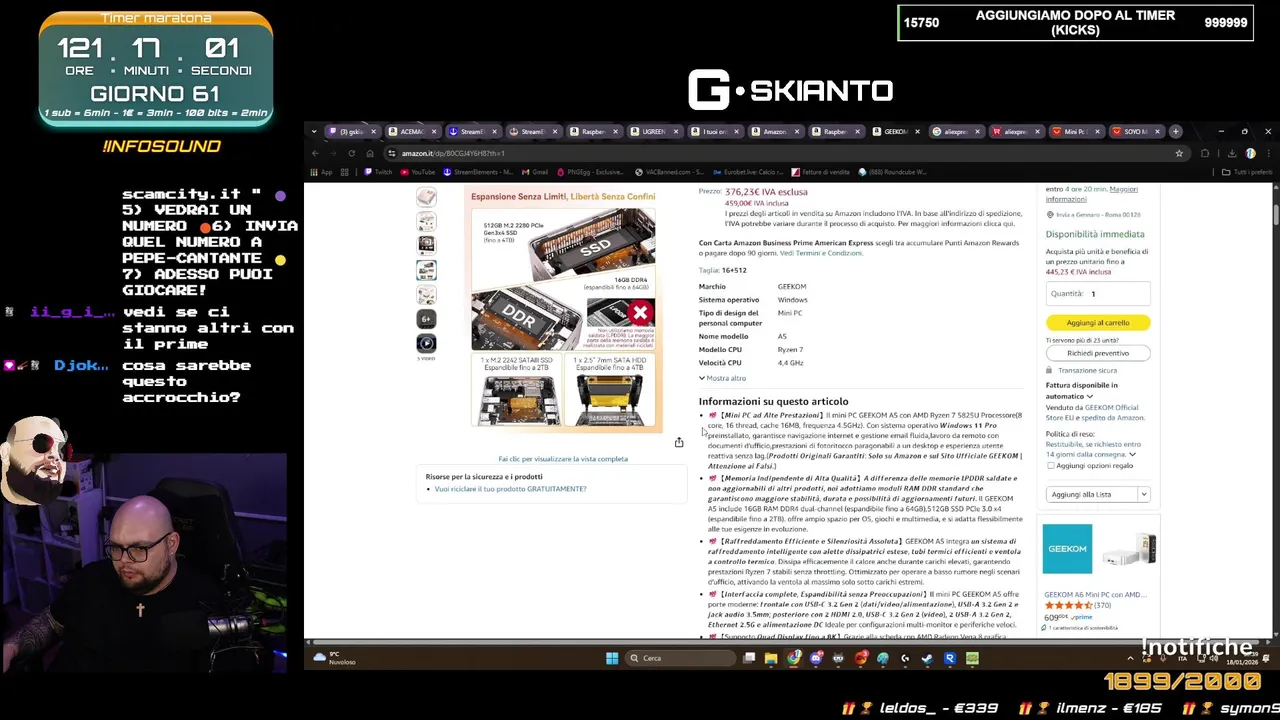Reload the Amazon page
Screen dimensions: 1280x720
[351, 153]
